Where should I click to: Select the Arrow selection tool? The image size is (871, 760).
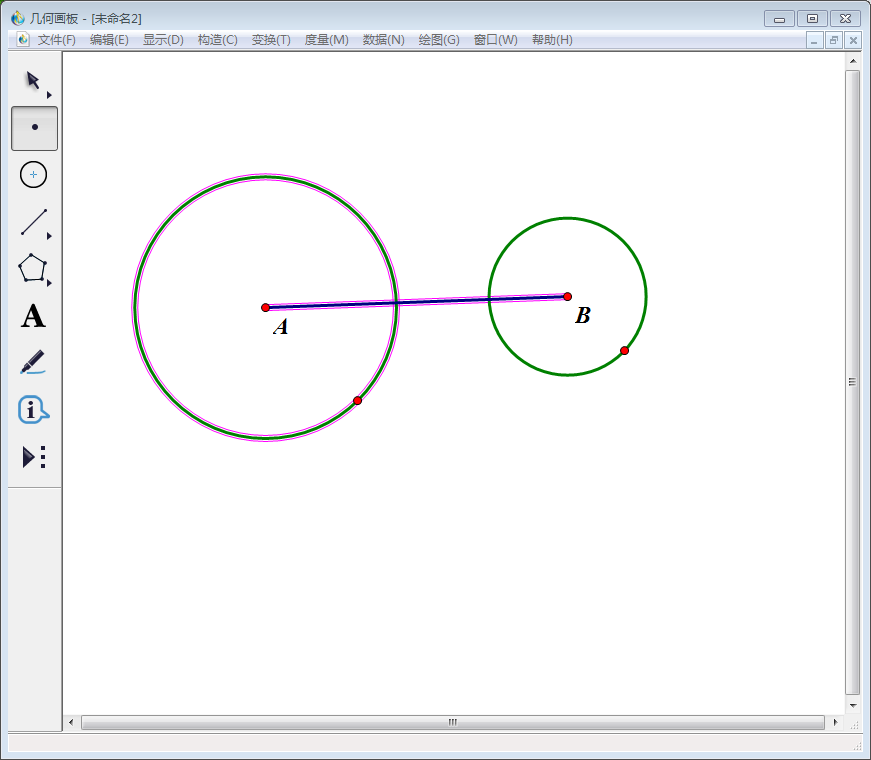pos(32,81)
